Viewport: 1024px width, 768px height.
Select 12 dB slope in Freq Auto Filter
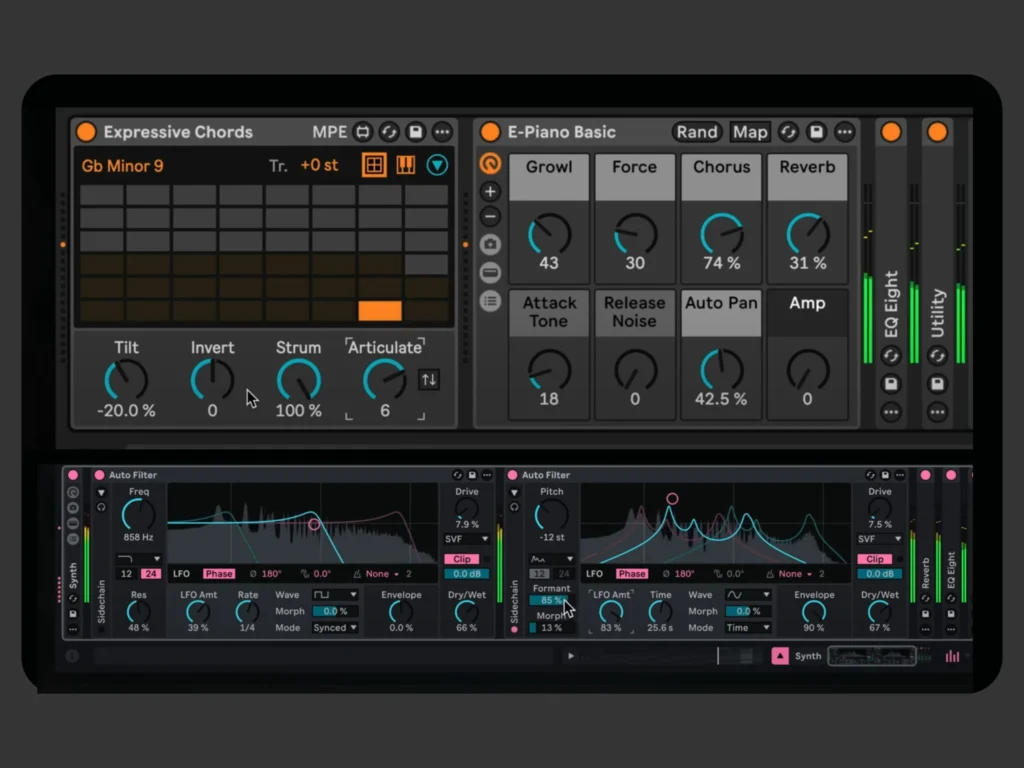click(127, 573)
